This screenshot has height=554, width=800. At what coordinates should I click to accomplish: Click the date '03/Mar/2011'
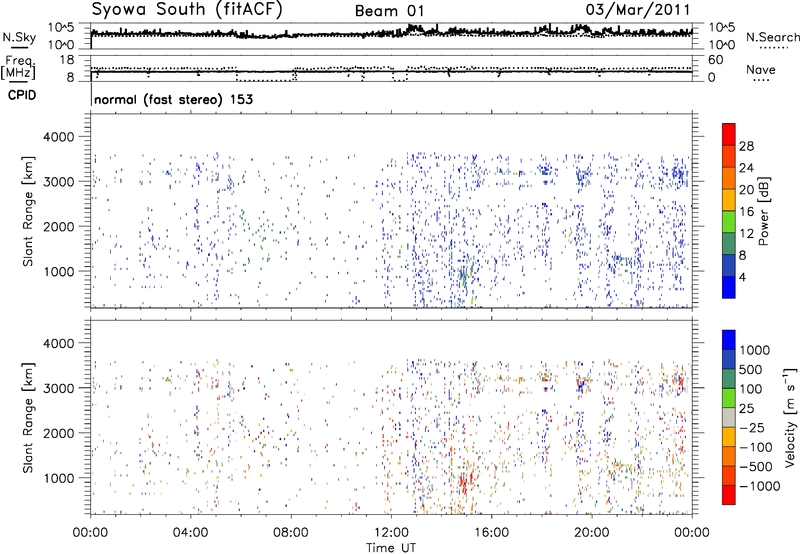[x=638, y=10]
